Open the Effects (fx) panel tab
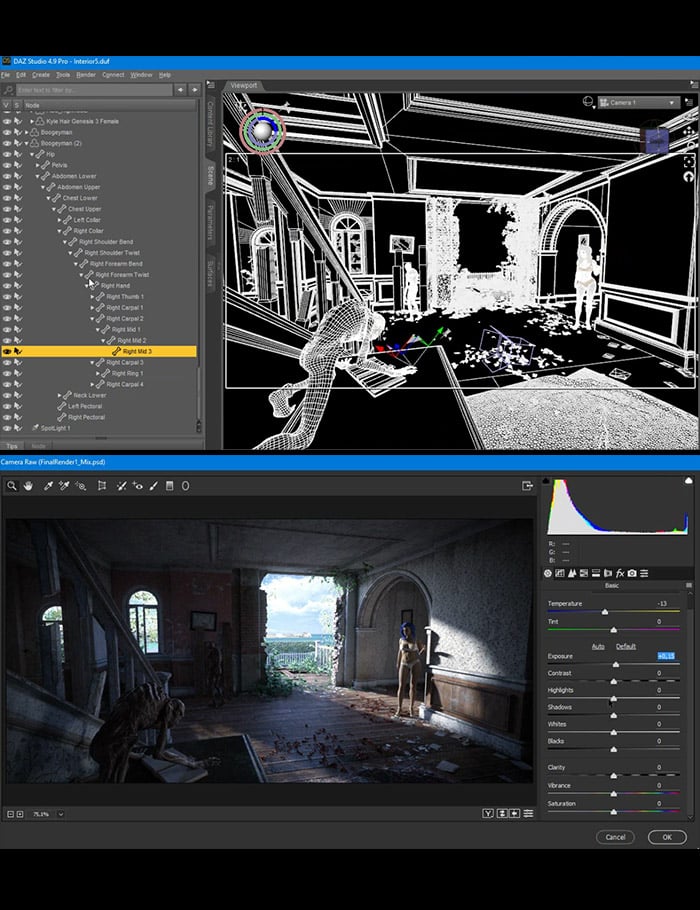This screenshot has width=700, height=910. pyautogui.click(x=619, y=573)
